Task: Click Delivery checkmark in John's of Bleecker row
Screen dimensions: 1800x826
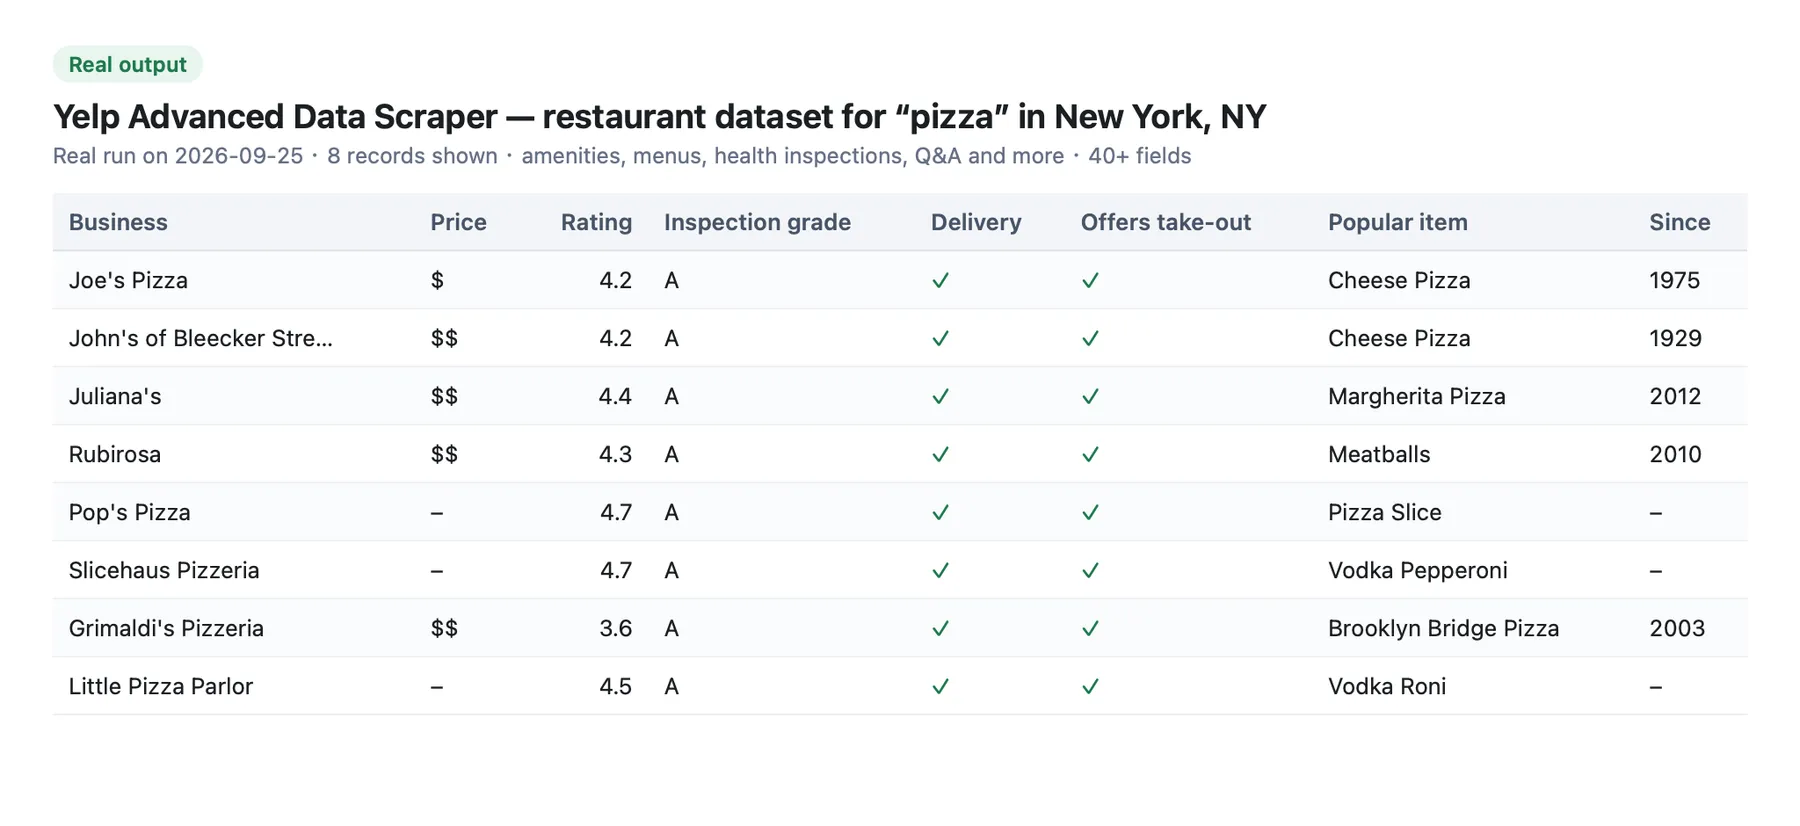Action: (940, 338)
